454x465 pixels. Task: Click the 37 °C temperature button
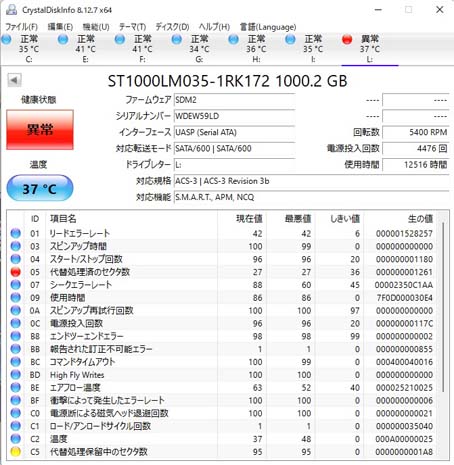[40, 189]
